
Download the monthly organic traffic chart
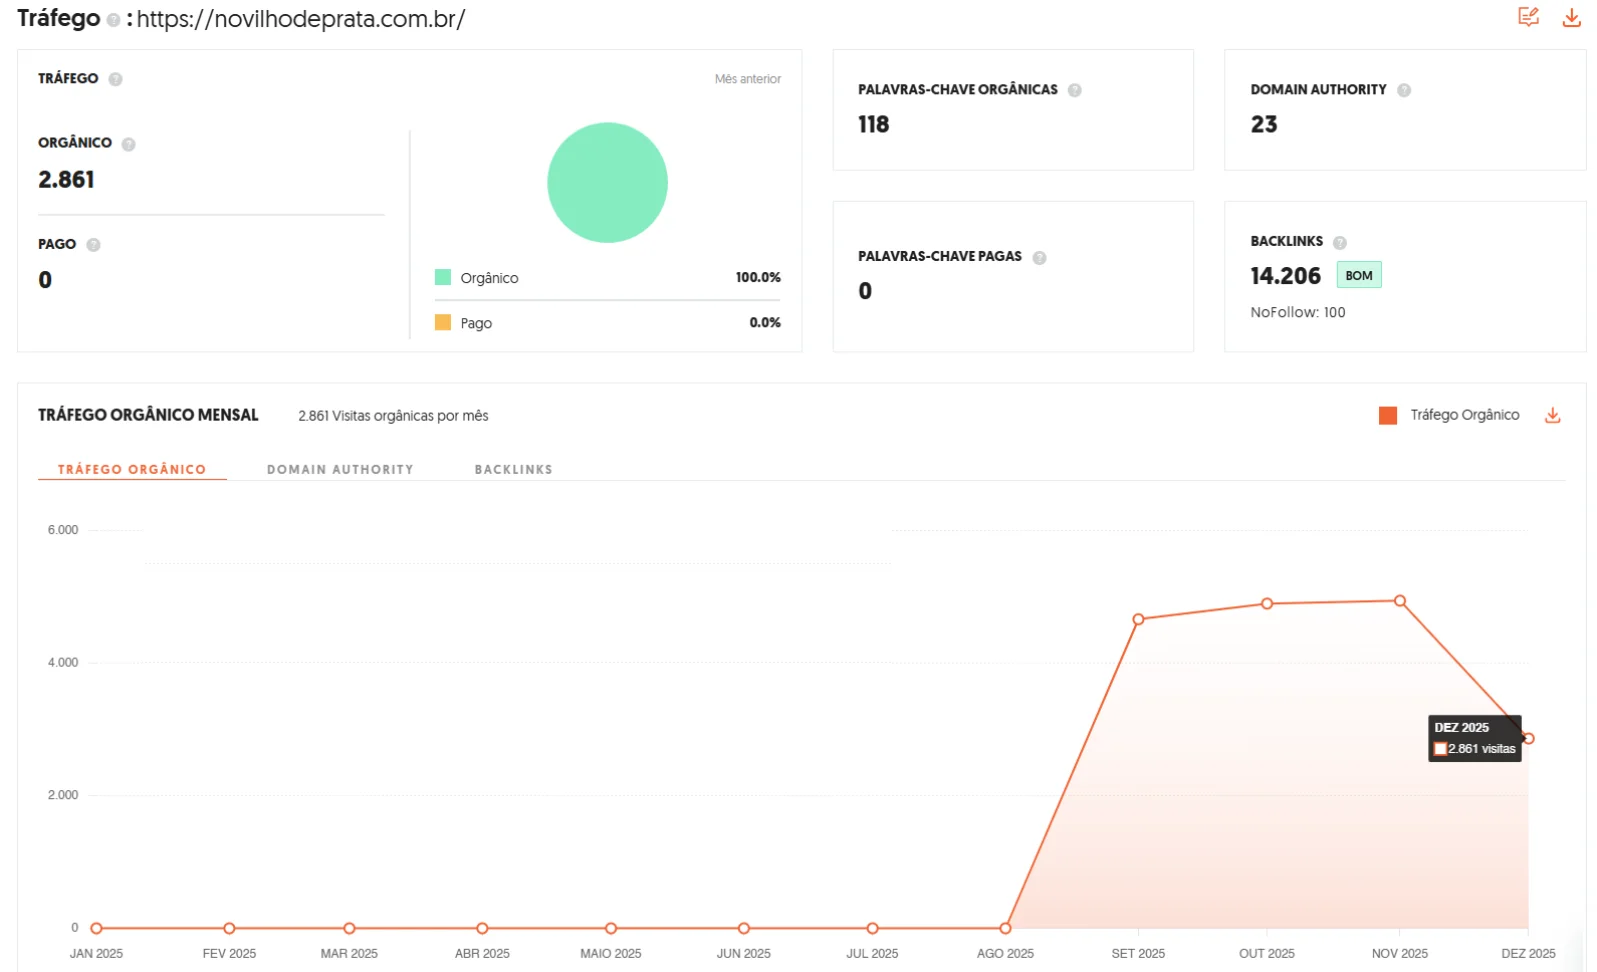[1552, 415]
